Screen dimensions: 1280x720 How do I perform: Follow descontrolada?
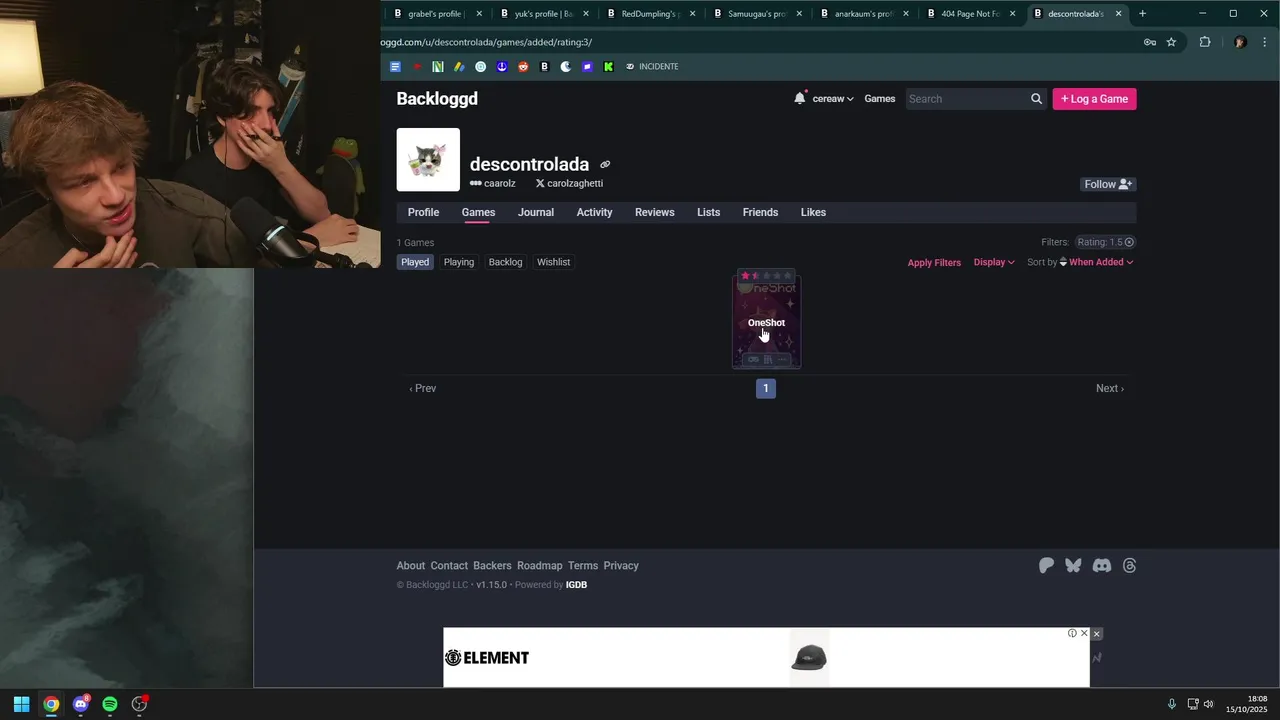point(1108,184)
